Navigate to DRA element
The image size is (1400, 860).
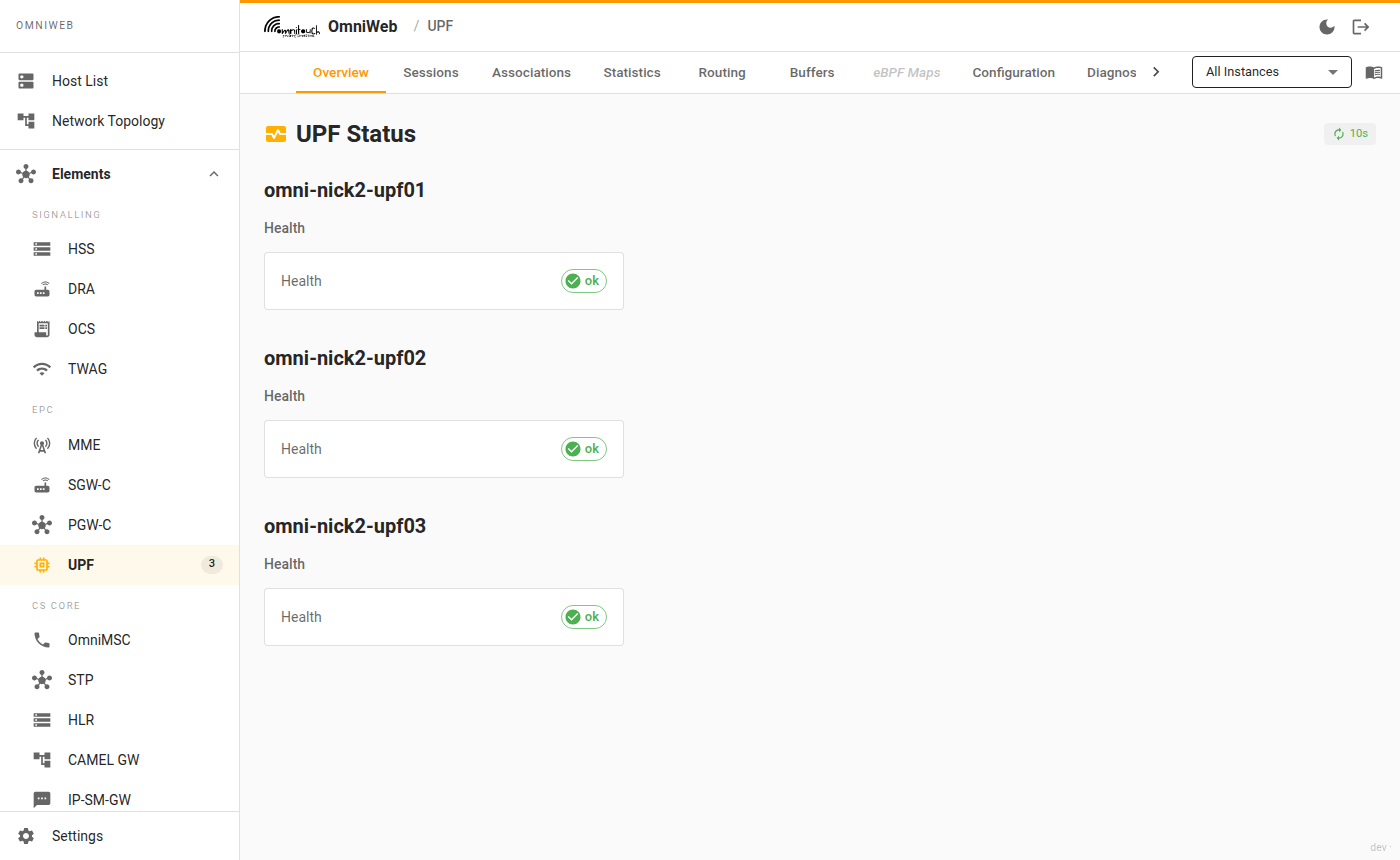click(x=120, y=289)
